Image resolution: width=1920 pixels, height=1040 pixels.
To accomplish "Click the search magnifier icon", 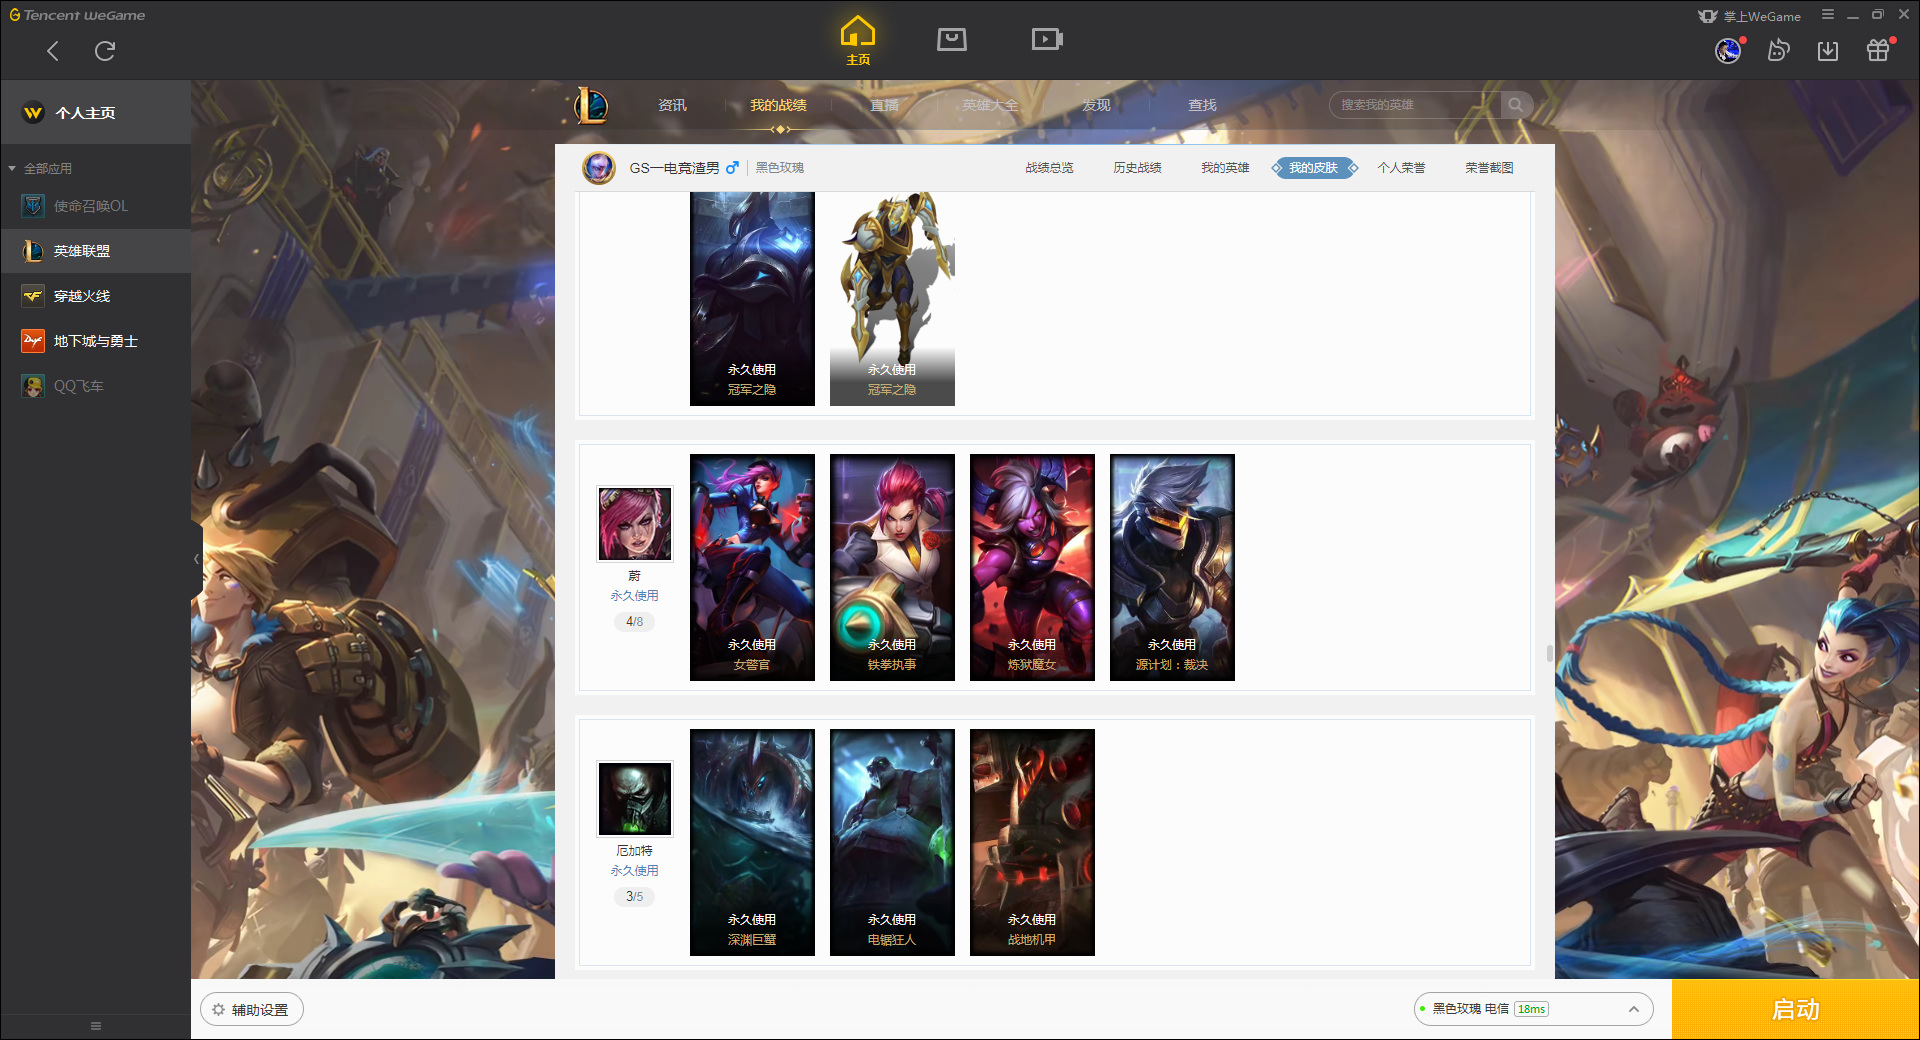I will [1516, 105].
